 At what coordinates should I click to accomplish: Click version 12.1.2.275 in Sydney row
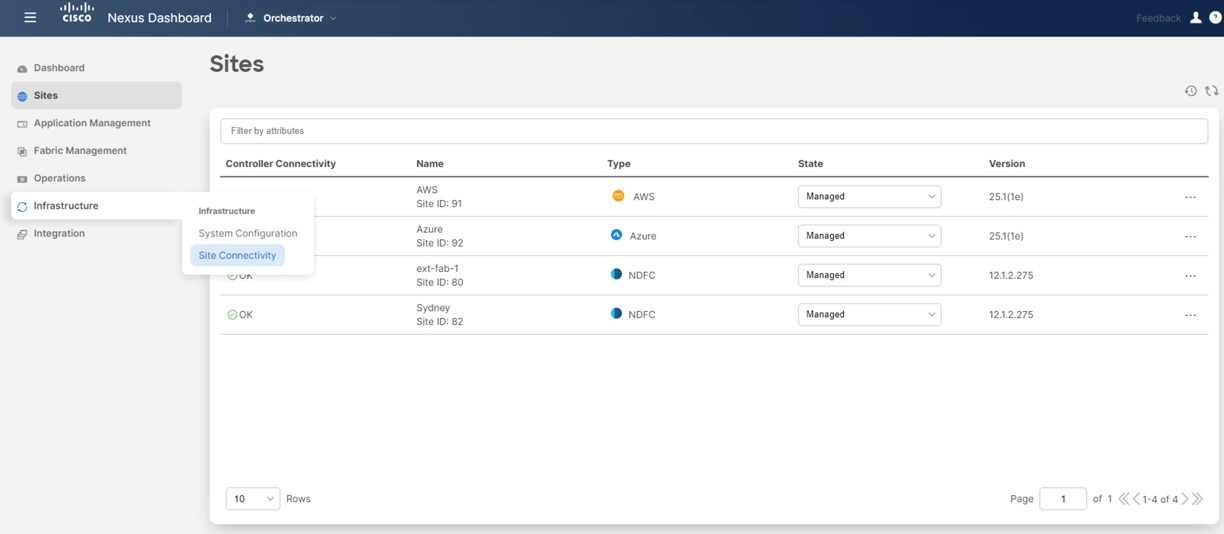coord(1011,315)
